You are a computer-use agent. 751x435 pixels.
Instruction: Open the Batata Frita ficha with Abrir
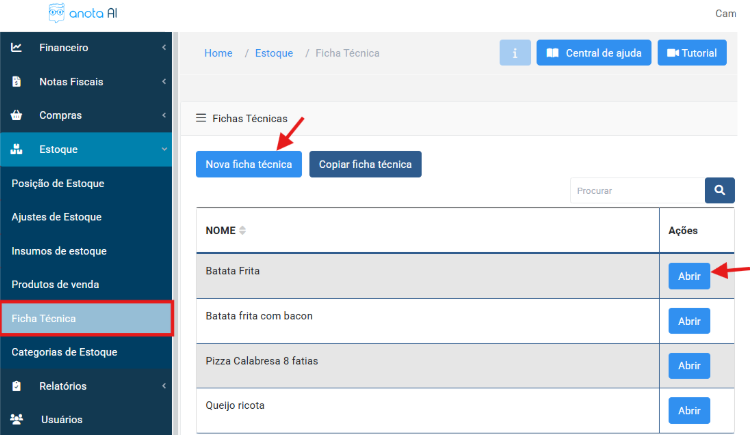point(689,276)
